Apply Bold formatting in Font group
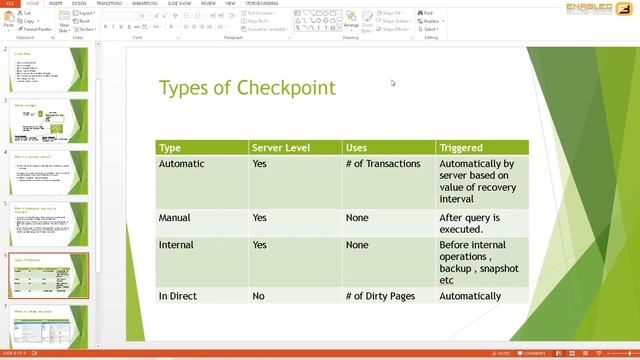The height and width of the screenshot is (360, 640). [105, 27]
